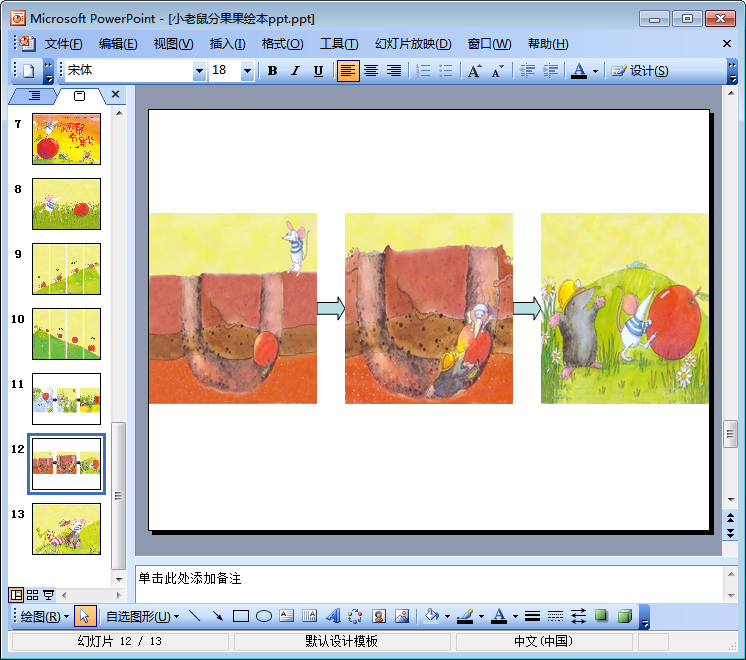Switch to Slide Sorter view
This screenshot has height=660, width=746.
[x=32, y=595]
